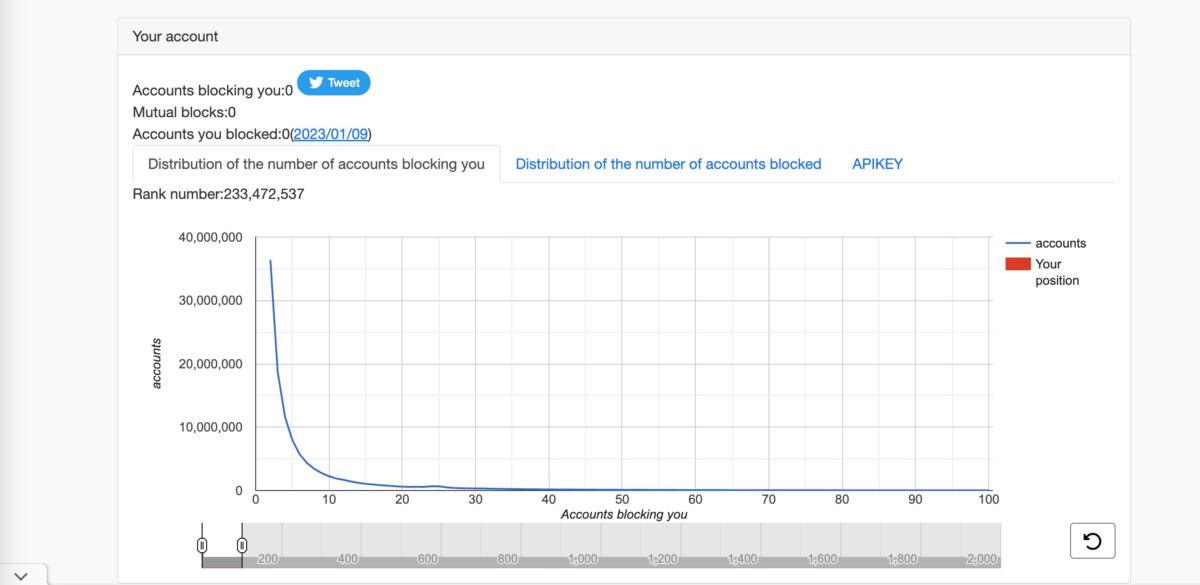Click the "Your position" legend label text
Screen dimensions: 1200x585
click(1056, 272)
